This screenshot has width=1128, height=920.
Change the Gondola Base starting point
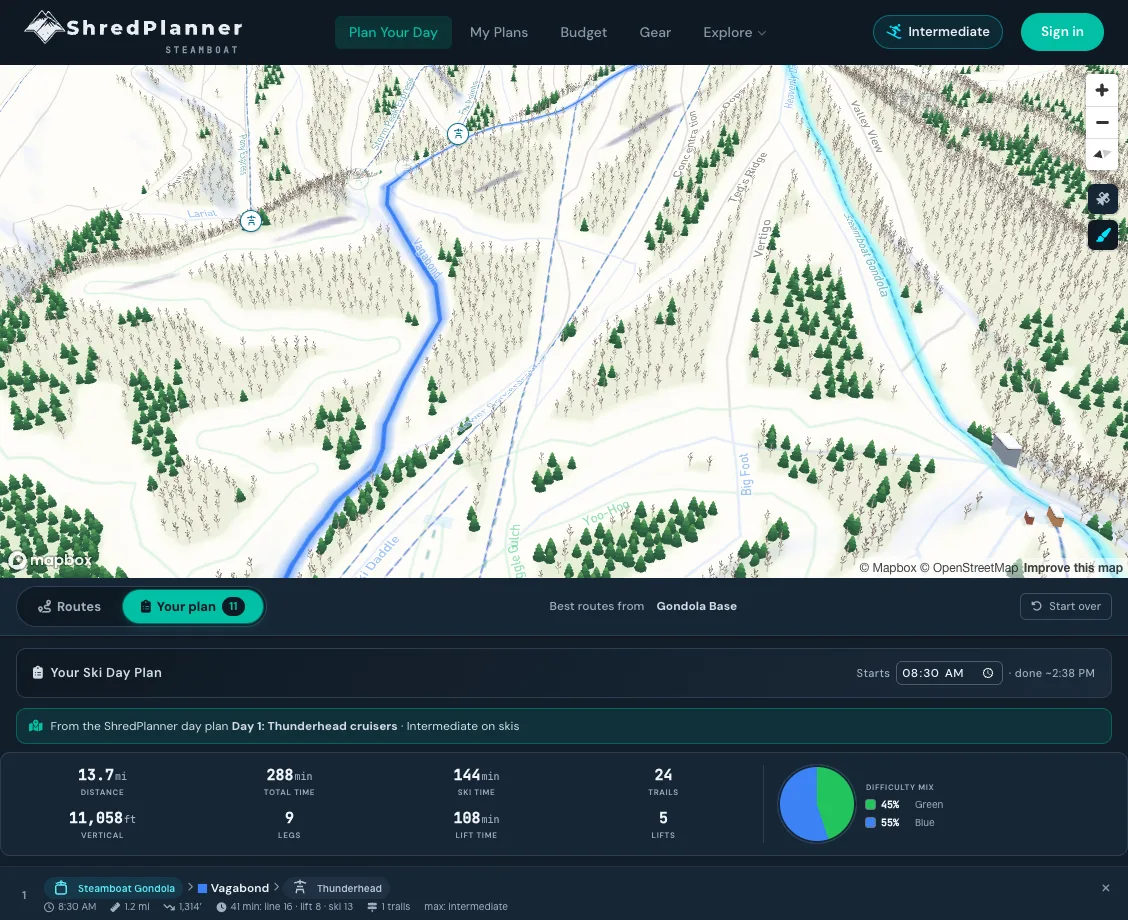tap(696, 606)
